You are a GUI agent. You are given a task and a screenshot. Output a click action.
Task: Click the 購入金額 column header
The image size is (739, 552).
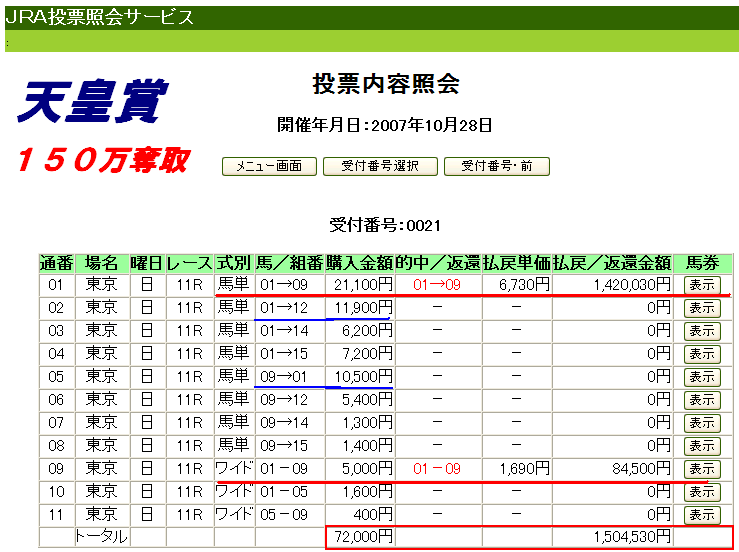359,263
